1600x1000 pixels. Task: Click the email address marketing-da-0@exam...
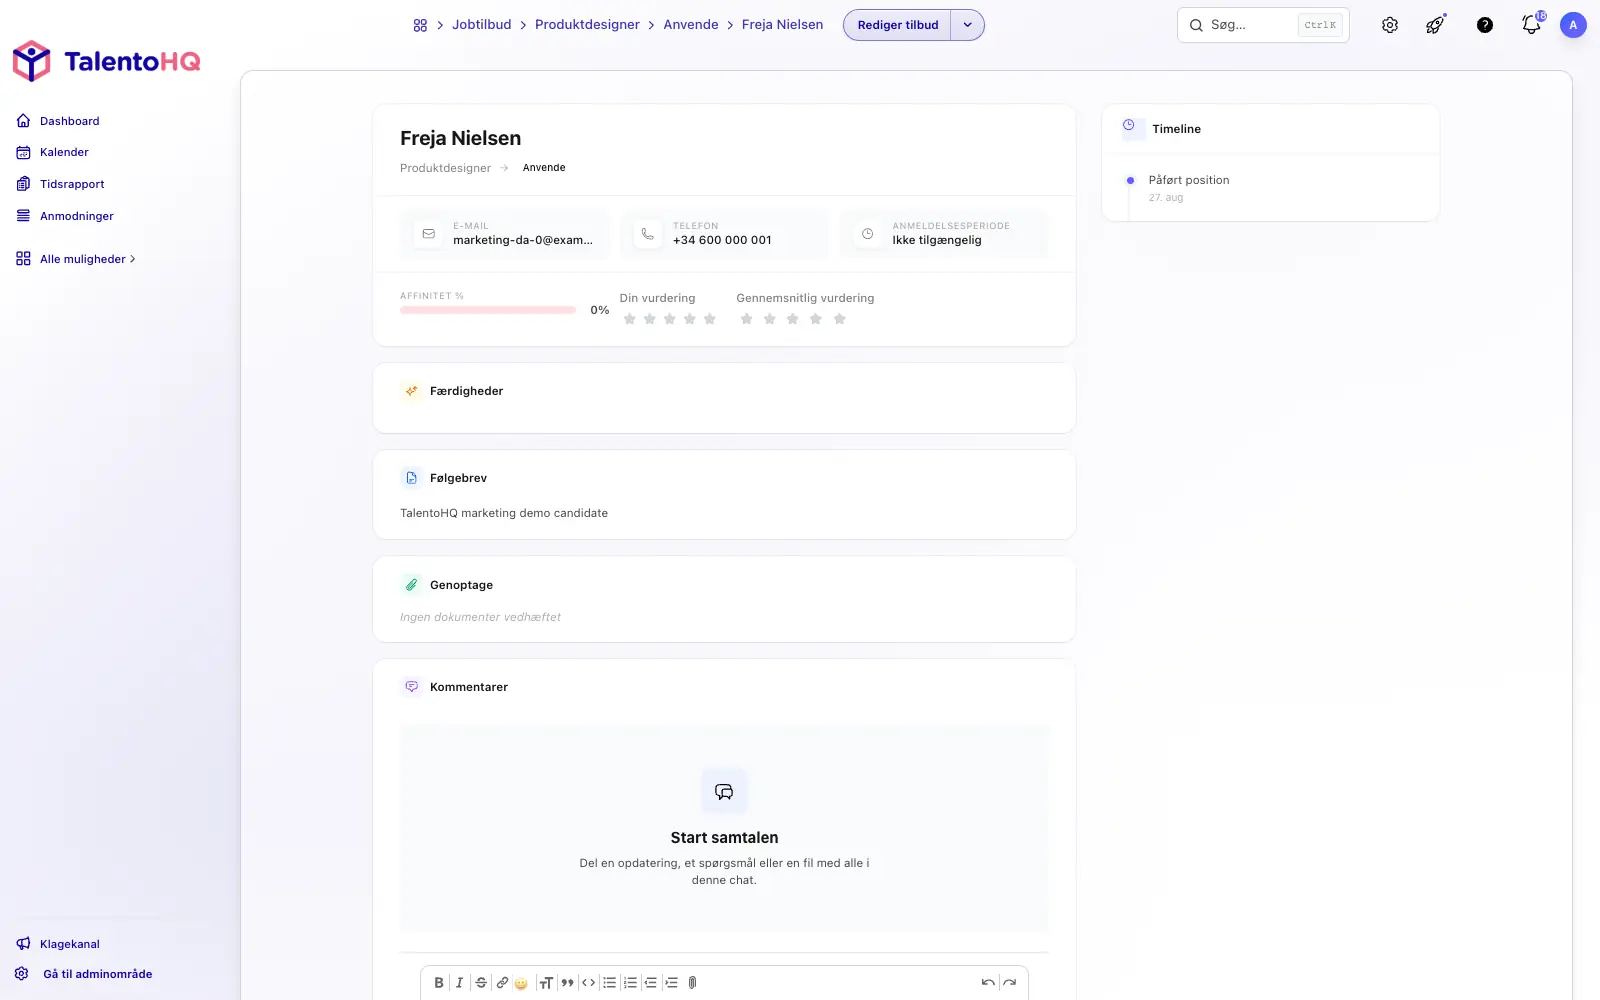523,240
